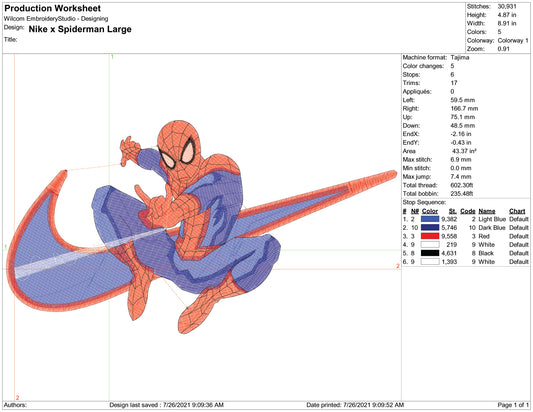
Task: Select the Red thread swatch
Action: point(430,236)
